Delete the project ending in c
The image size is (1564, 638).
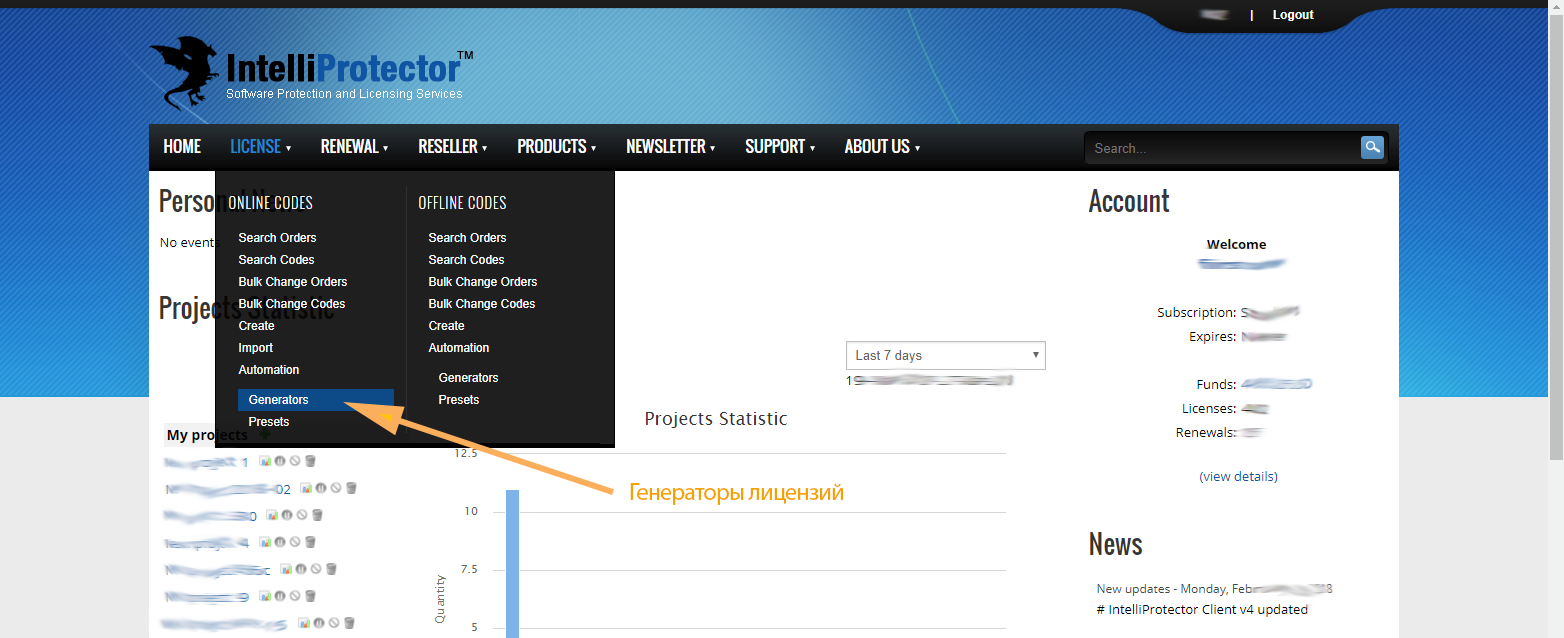pos(331,569)
